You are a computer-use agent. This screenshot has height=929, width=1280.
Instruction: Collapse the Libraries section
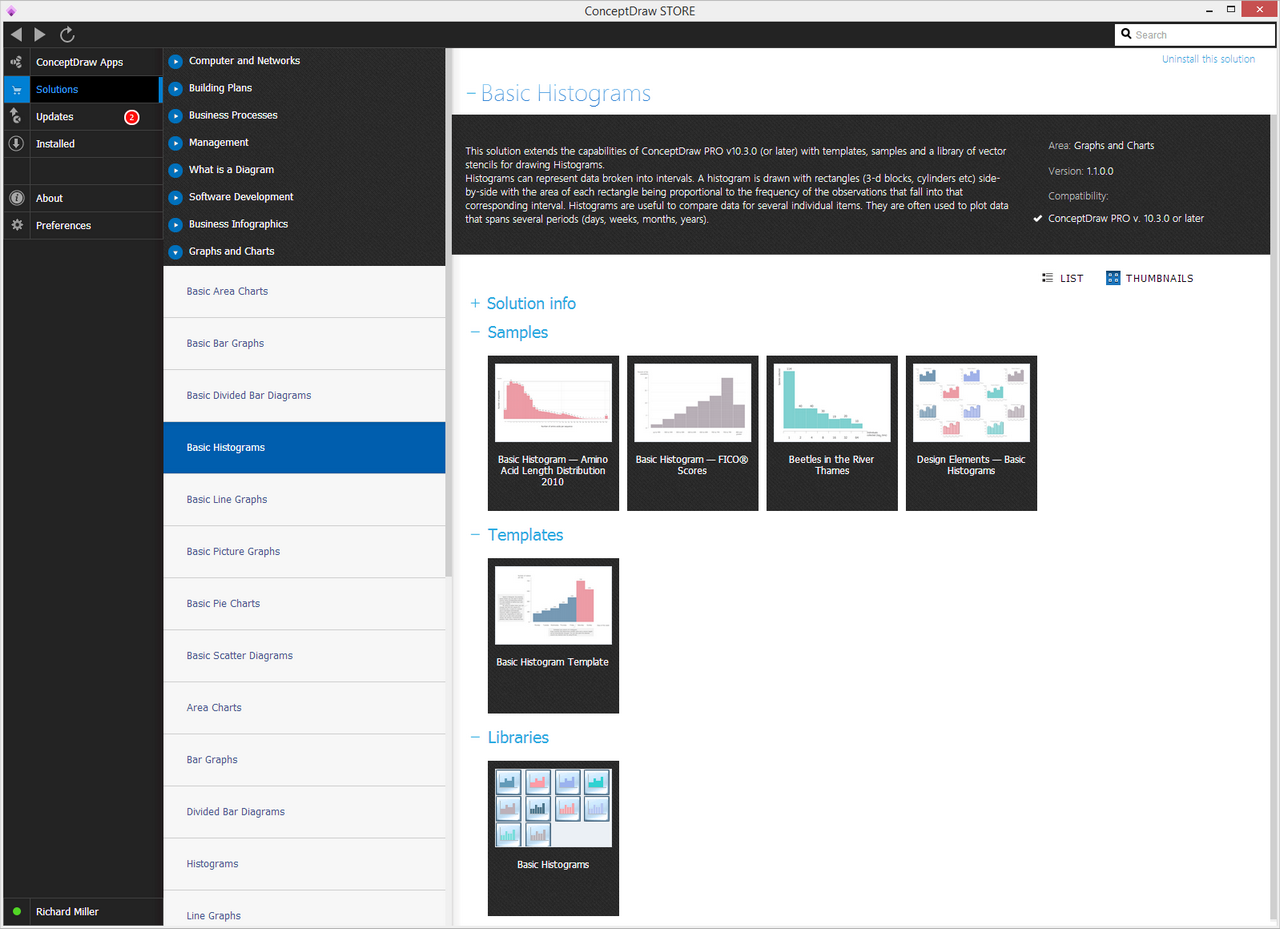click(475, 738)
